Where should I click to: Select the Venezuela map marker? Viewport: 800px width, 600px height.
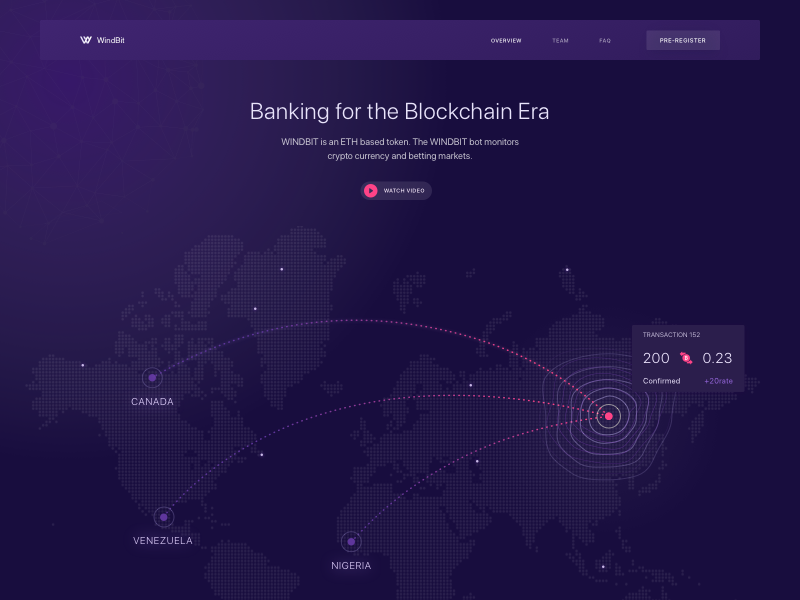(x=164, y=517)
